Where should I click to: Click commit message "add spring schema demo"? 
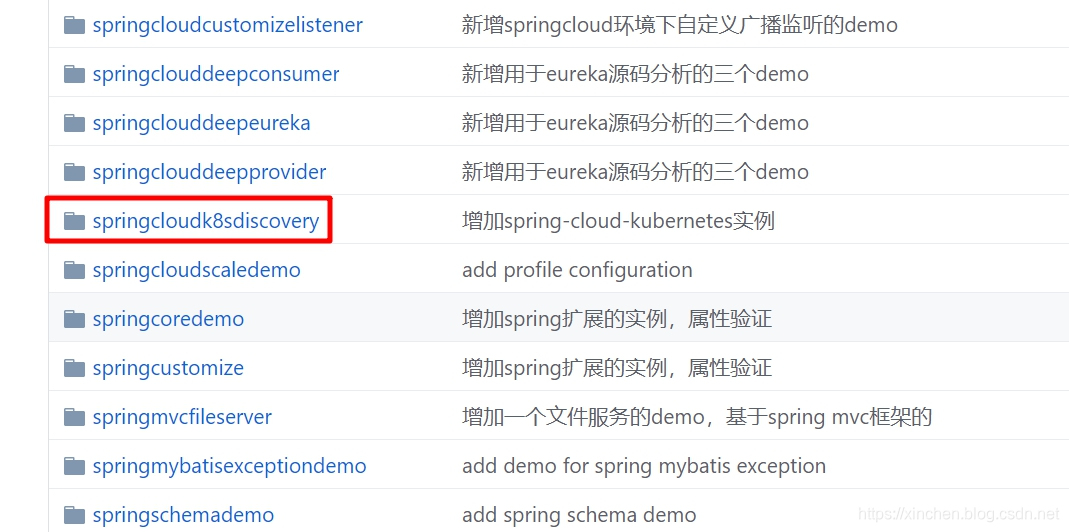pos(579,515)
